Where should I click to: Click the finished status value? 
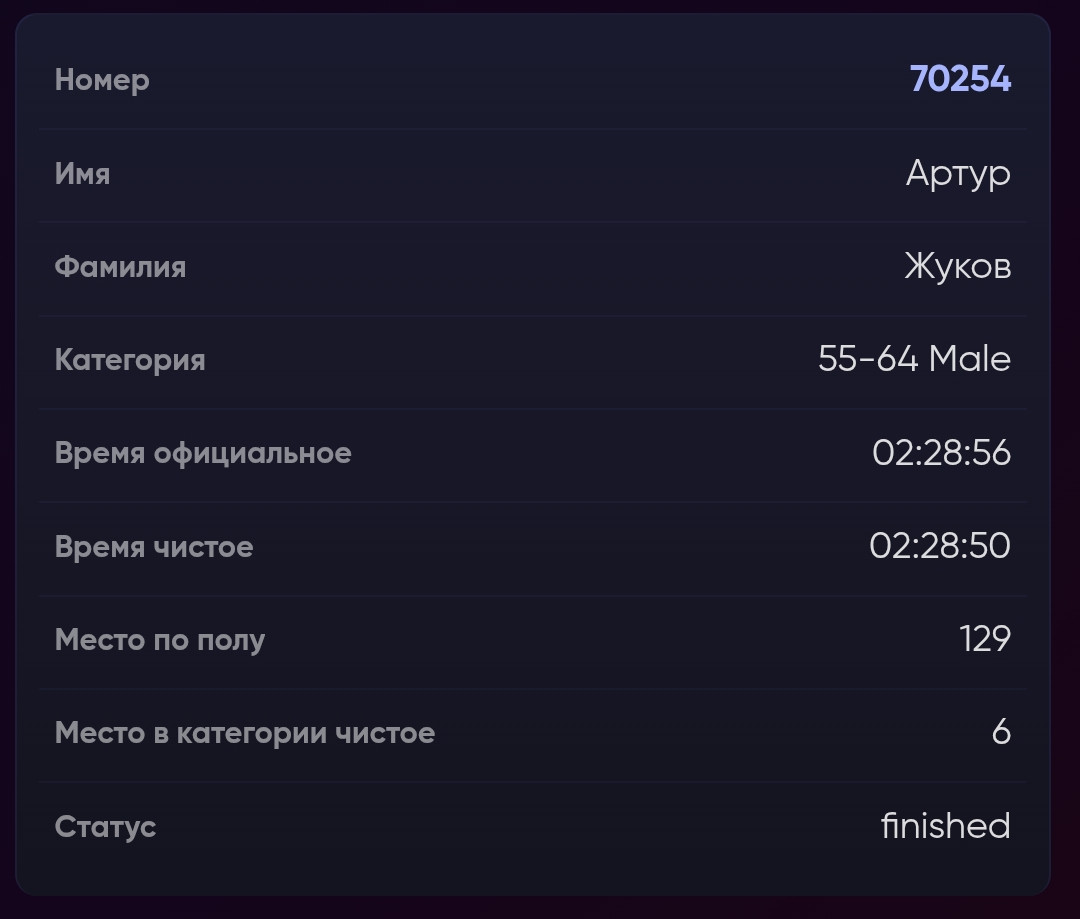946,825
